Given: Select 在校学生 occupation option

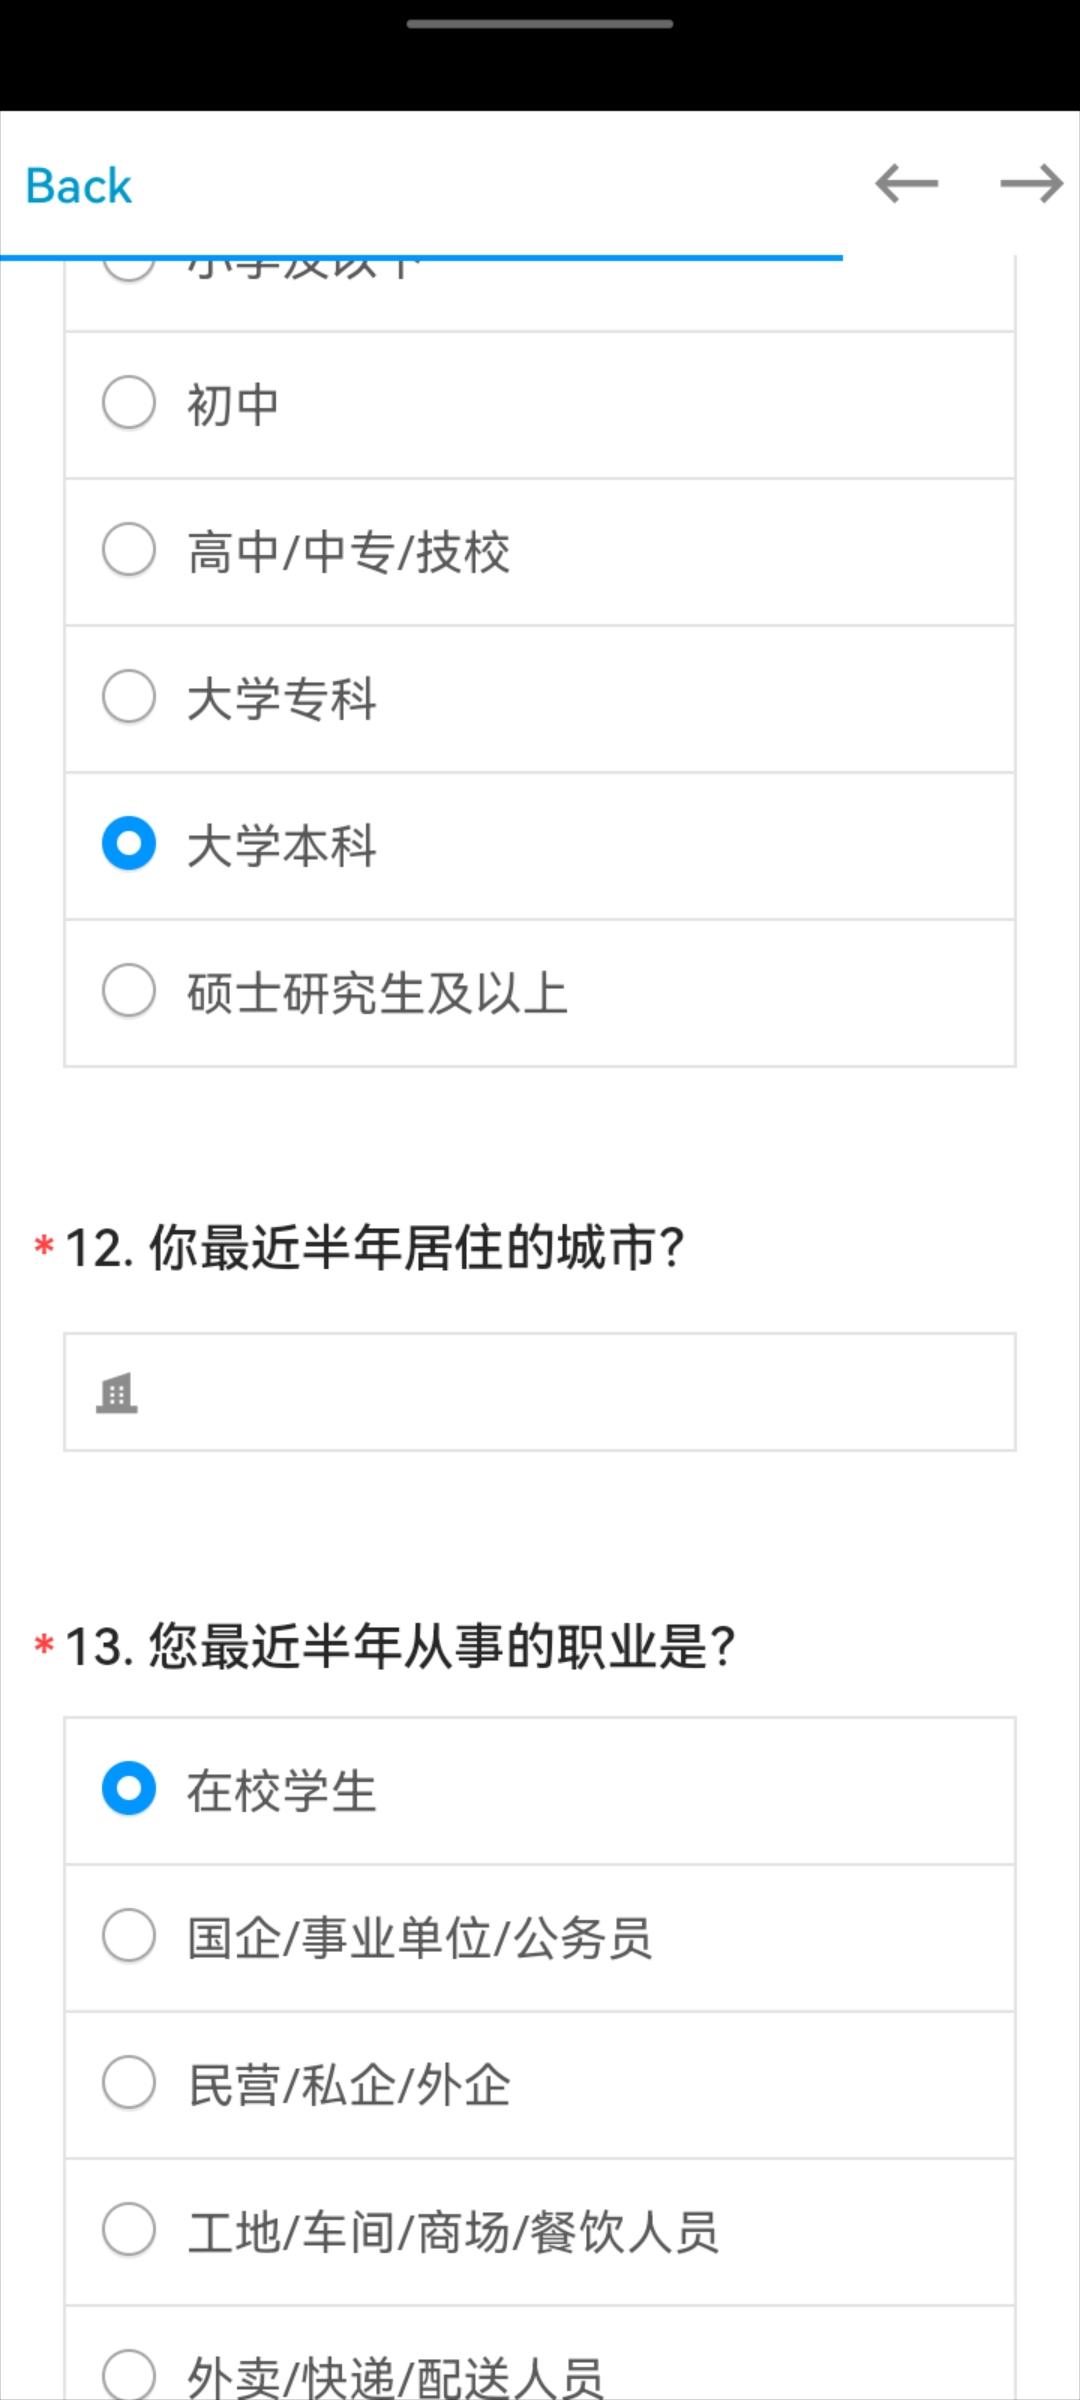Looking at the screenshot, I should click(x=129, y=1788).
